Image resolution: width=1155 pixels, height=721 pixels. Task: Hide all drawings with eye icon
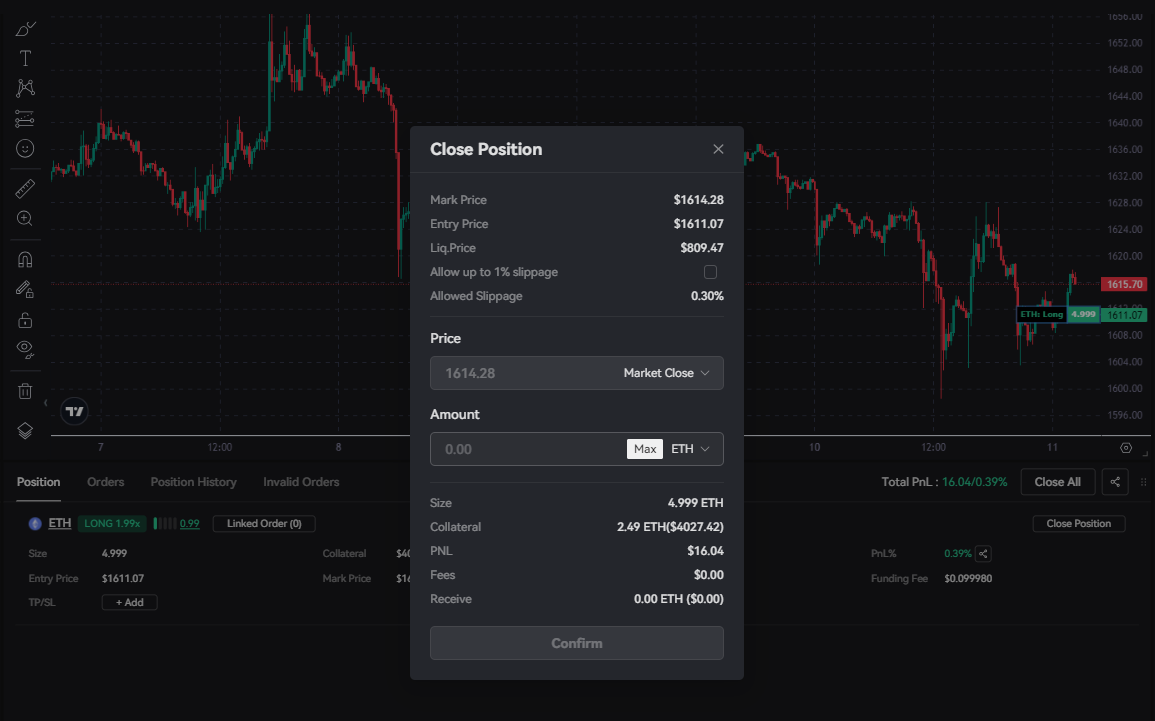pos(25,349)
